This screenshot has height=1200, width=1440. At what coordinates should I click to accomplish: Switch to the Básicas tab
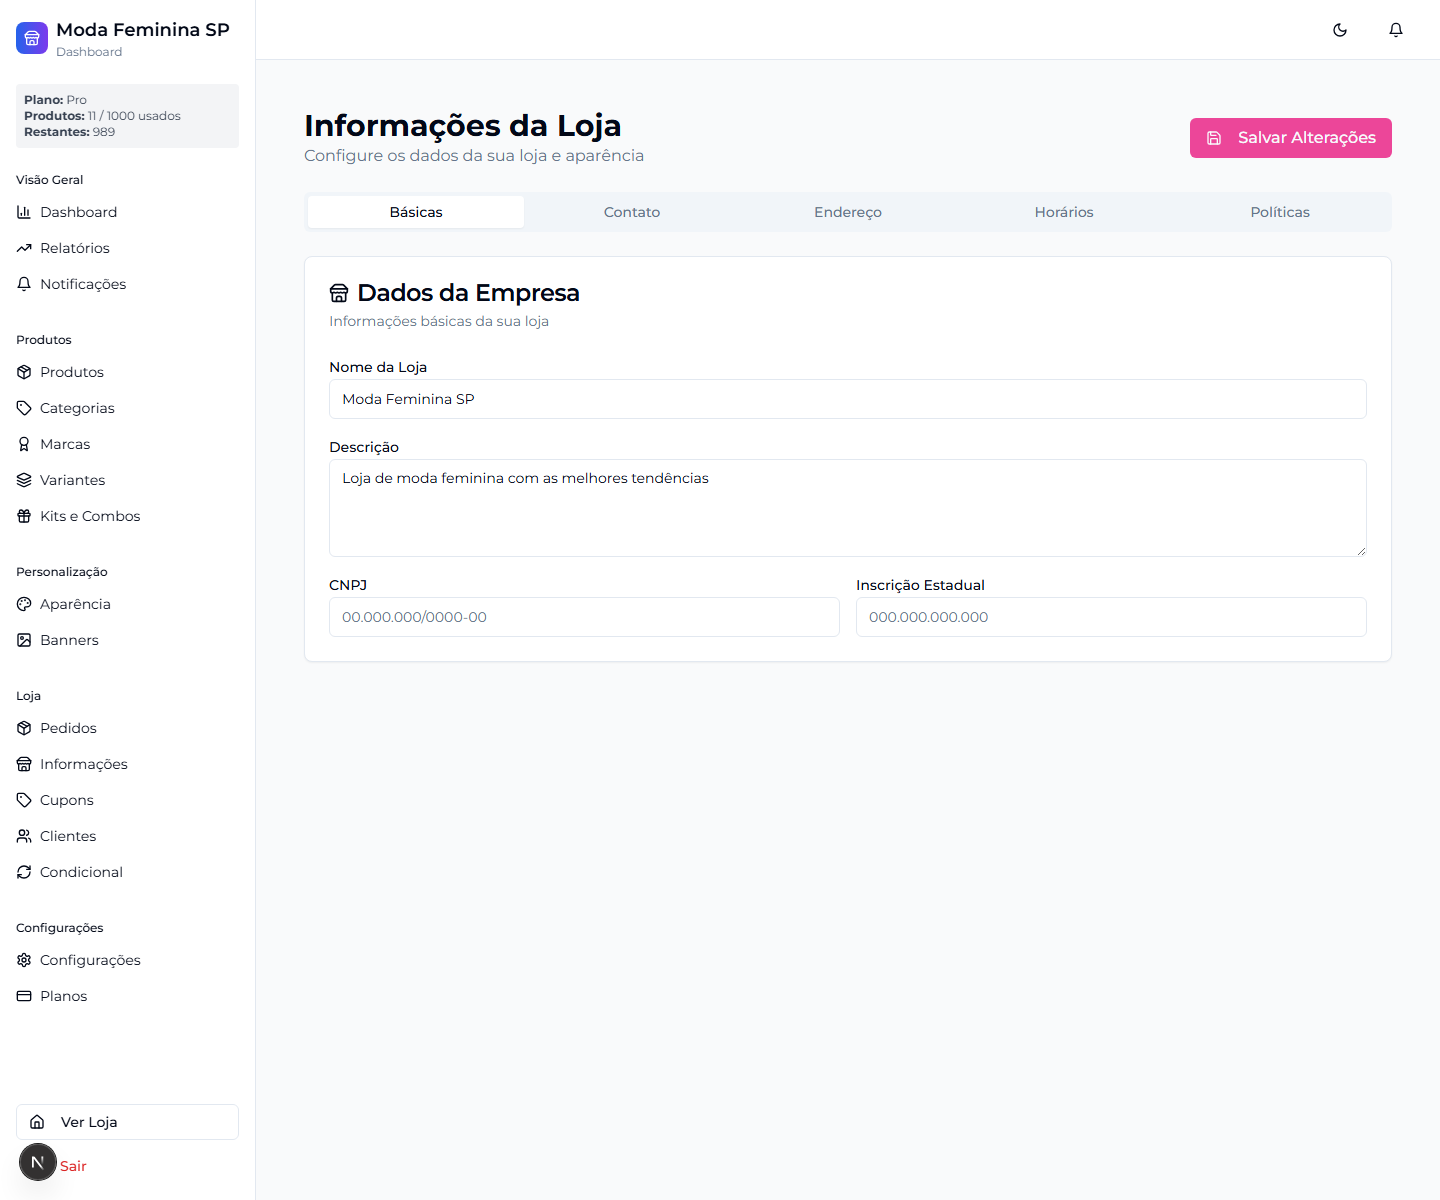click(416, 212)
